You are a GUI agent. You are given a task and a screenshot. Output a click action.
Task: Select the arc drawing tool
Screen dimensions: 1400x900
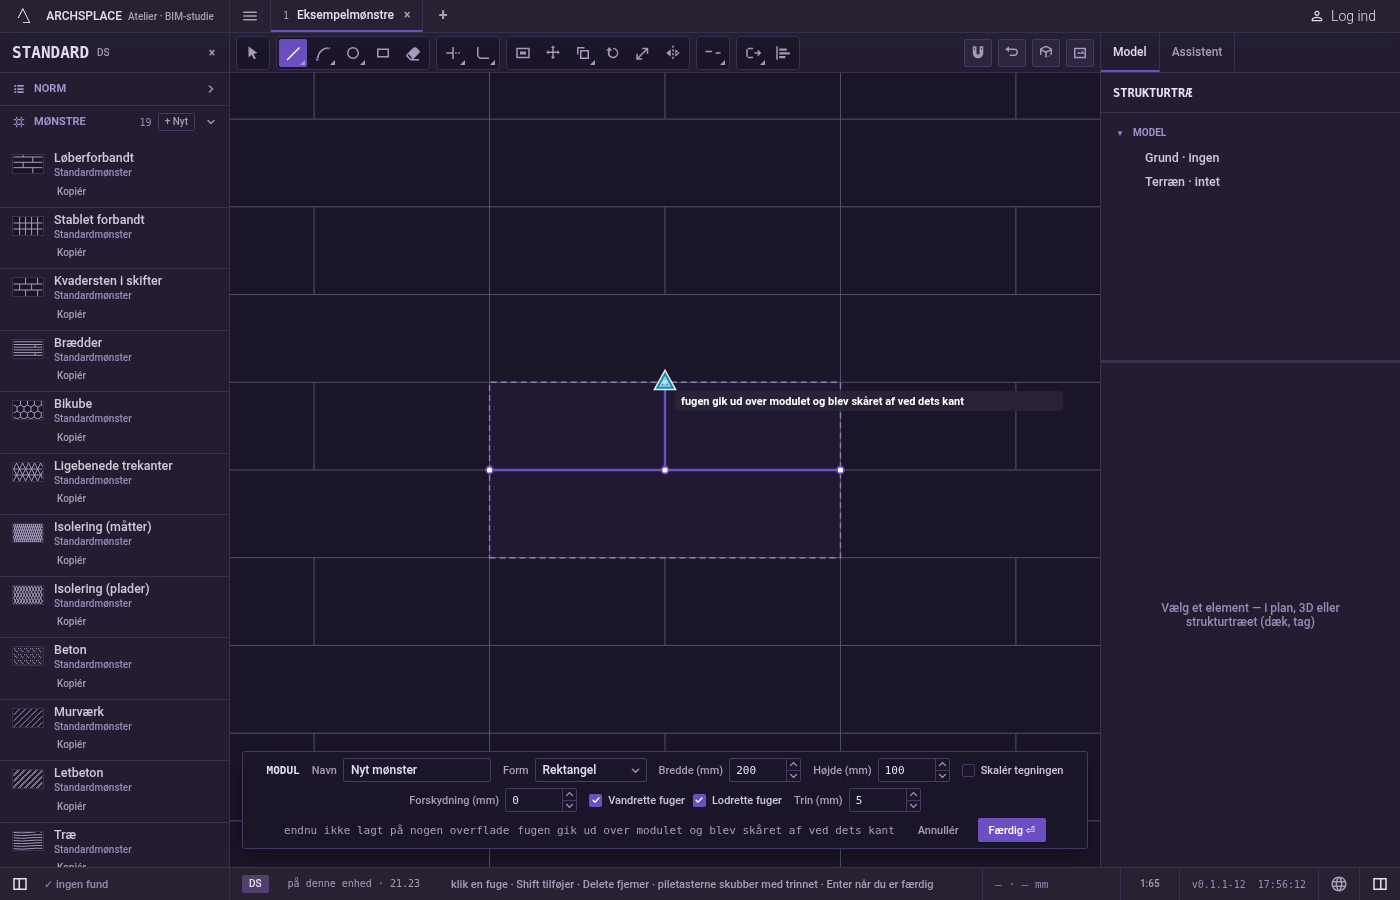click(x=323, y=53)
